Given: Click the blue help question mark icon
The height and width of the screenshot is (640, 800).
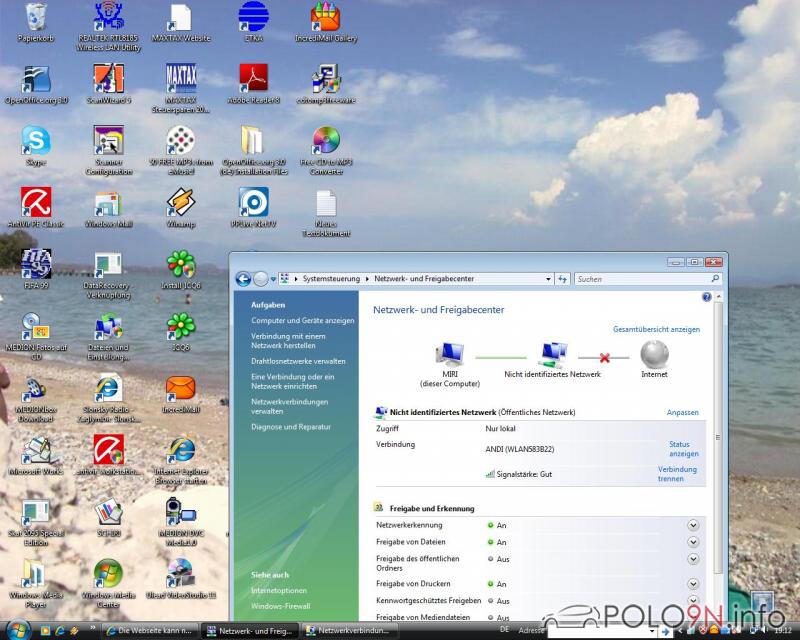Looking at the screenshot, I should click(x=706, y=297).
